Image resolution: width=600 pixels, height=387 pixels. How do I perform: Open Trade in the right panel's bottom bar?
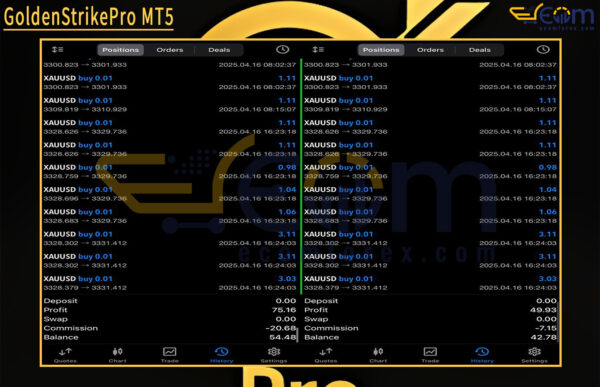click(x=430, y=355)
